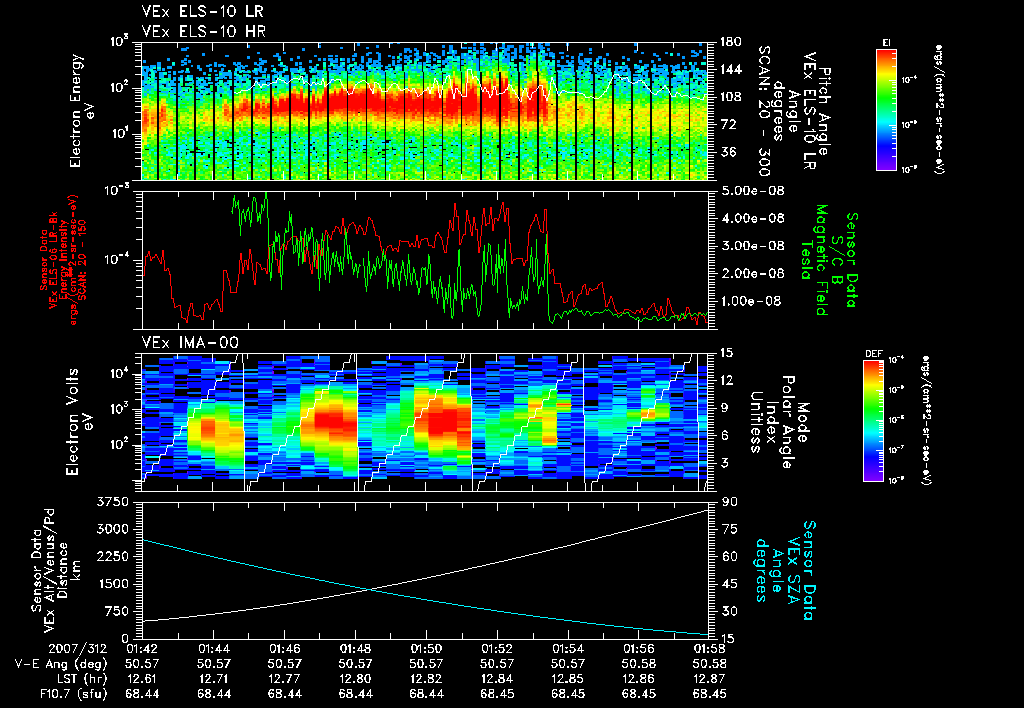Click the magnetic field tick '3.00e-08'
This screenshot has height=708, width=1024.
tap(753, 246)
